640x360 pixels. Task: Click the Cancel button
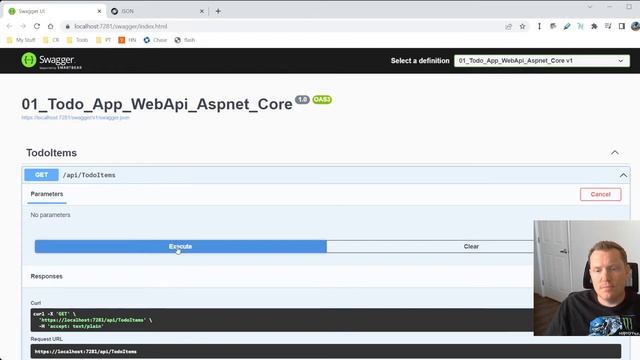coord(600,194)
